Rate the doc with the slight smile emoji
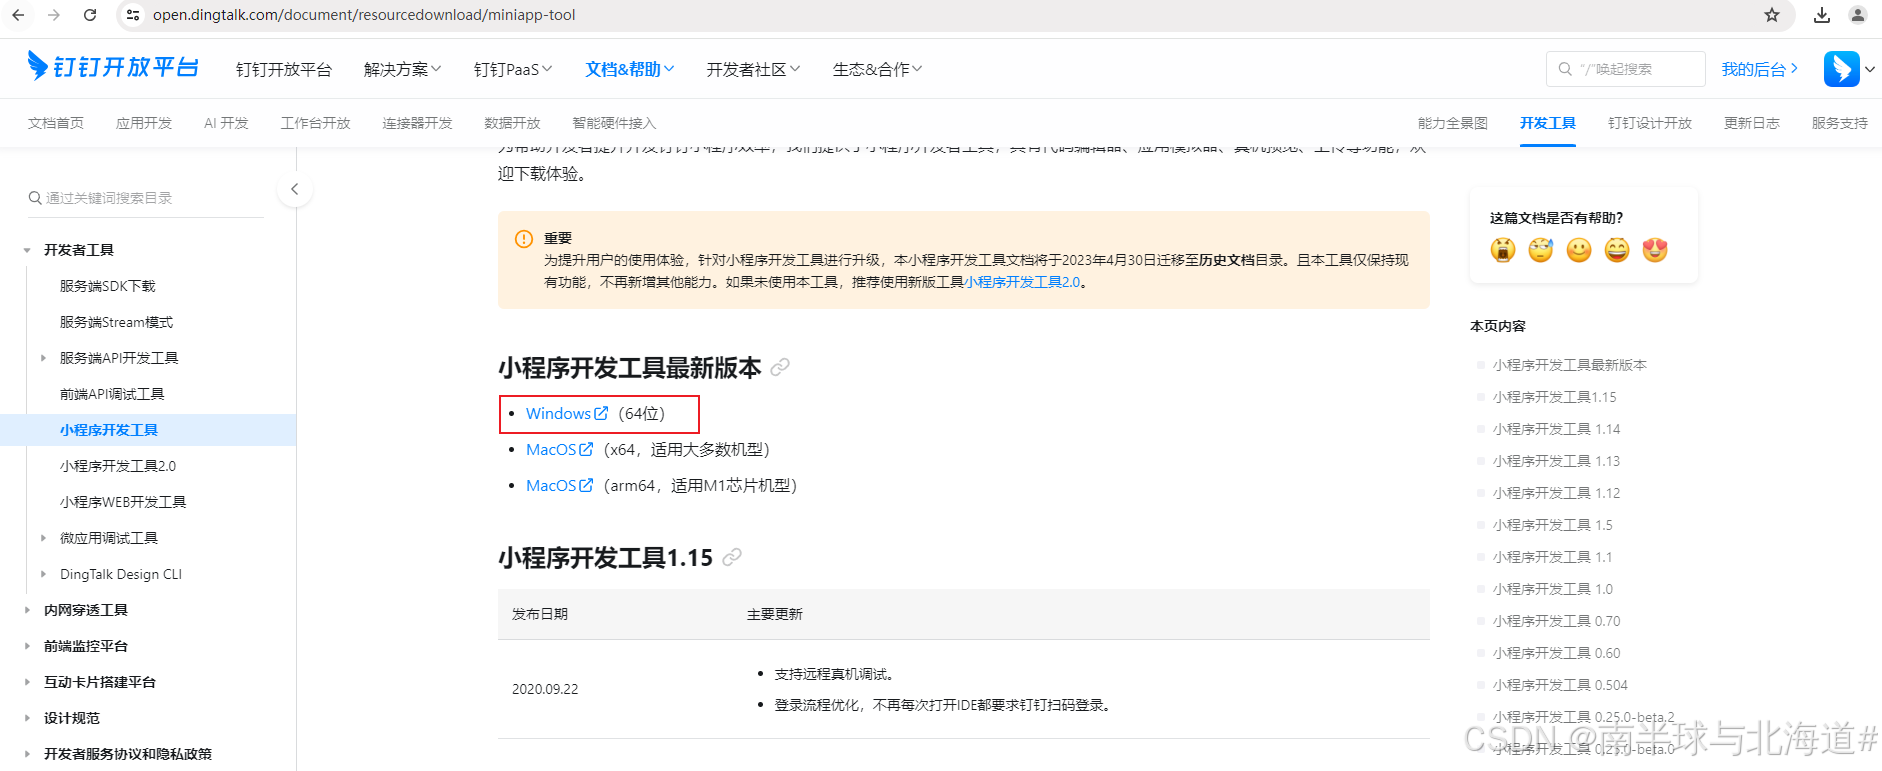The image size is (1882, 771). (1579, 250)
